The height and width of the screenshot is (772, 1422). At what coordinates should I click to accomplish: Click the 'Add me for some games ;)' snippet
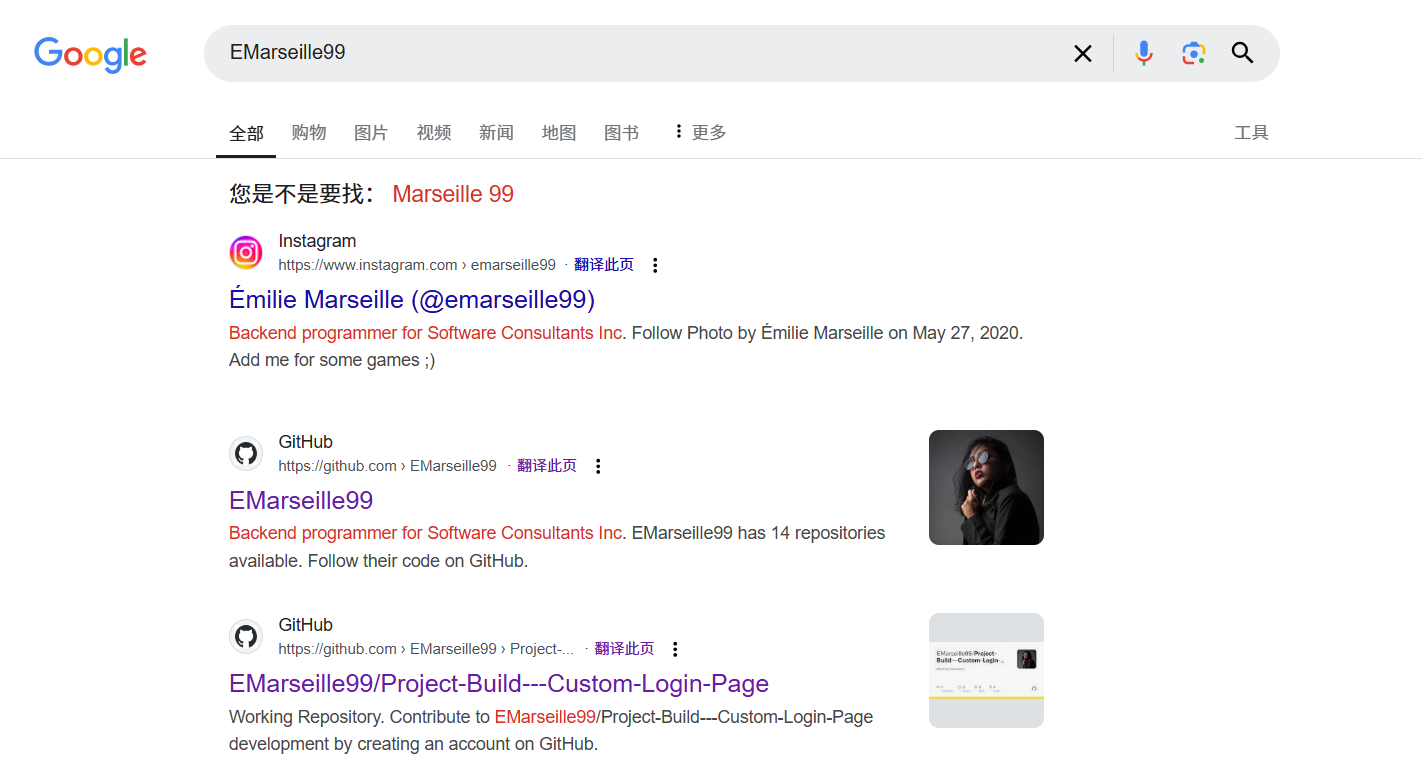coord(332,360)
